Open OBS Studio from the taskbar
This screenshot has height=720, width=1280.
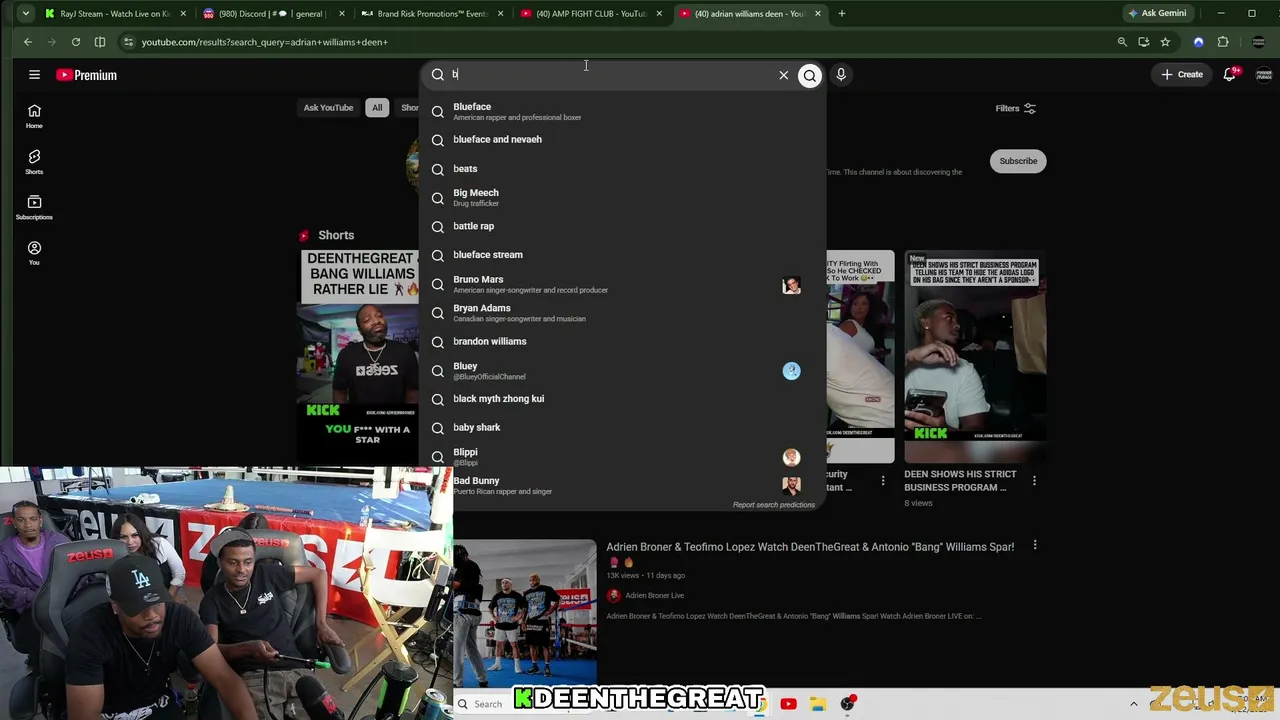848,704
